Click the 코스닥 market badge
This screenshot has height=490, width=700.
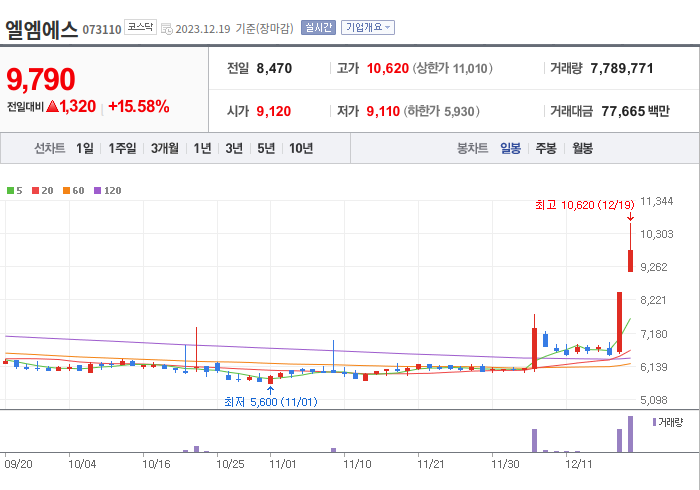(x=140, y=27)
